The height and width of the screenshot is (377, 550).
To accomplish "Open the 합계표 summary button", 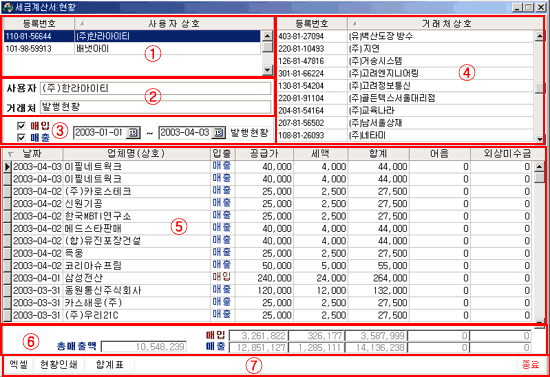I will 109,365.
